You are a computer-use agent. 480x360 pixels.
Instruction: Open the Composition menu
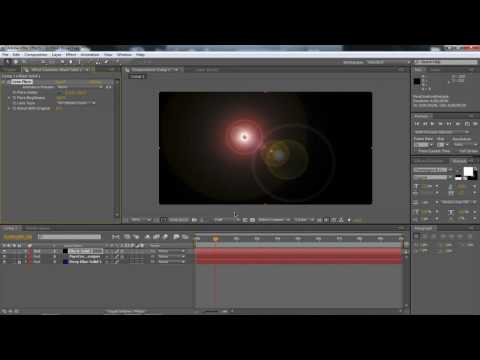[x=36, y=54]
